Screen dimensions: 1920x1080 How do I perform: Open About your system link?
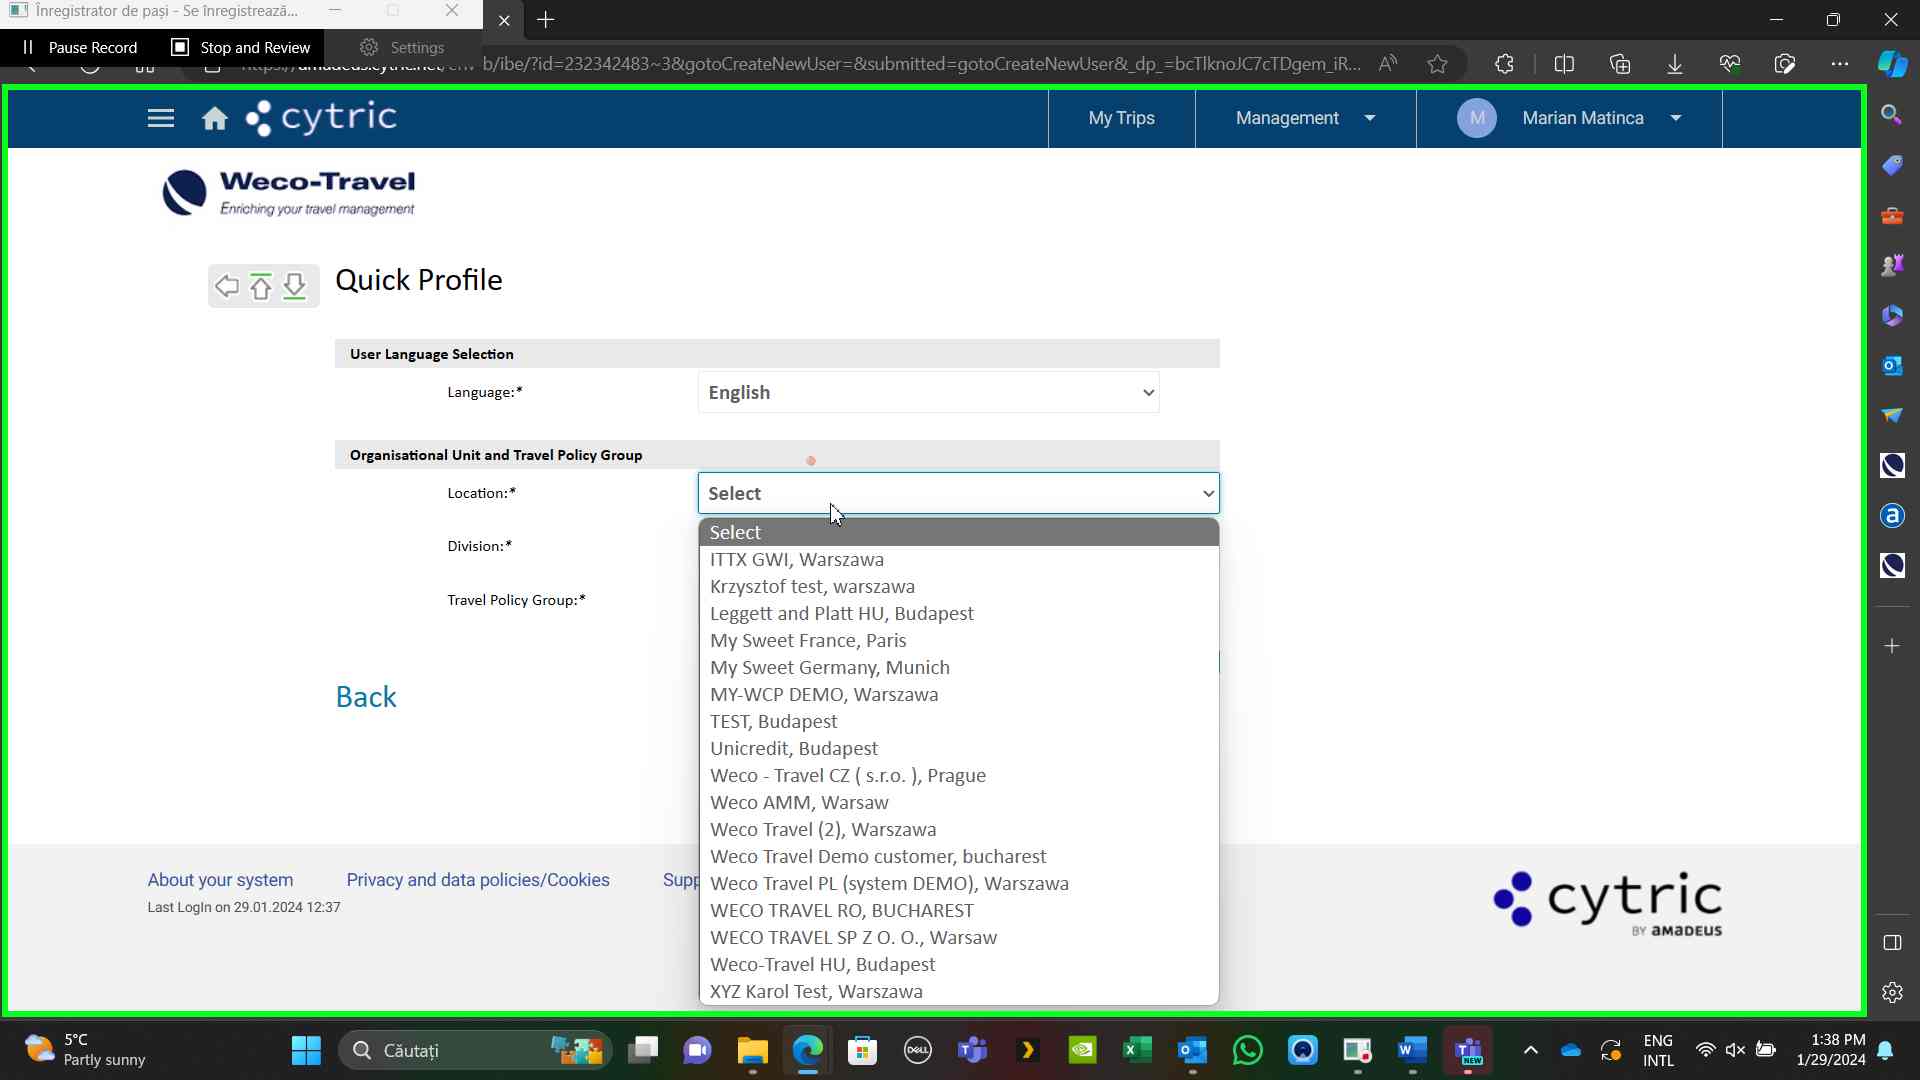220,880
